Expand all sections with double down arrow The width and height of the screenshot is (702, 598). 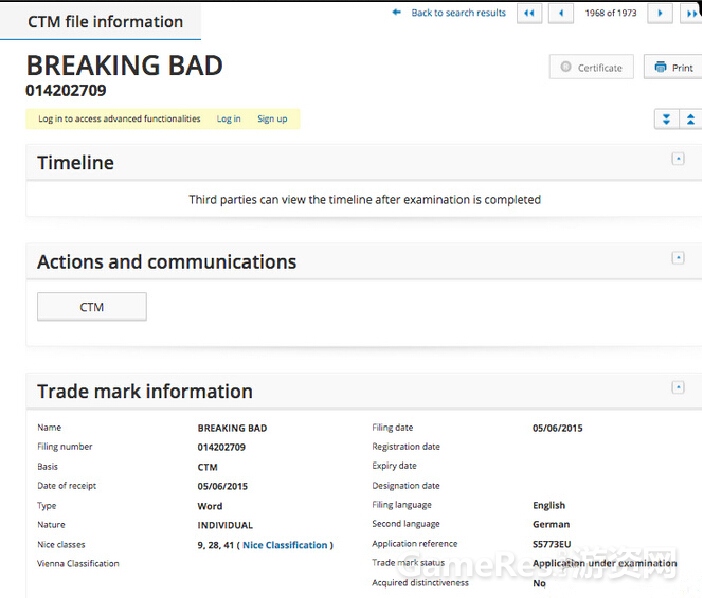tap(666, 119)
